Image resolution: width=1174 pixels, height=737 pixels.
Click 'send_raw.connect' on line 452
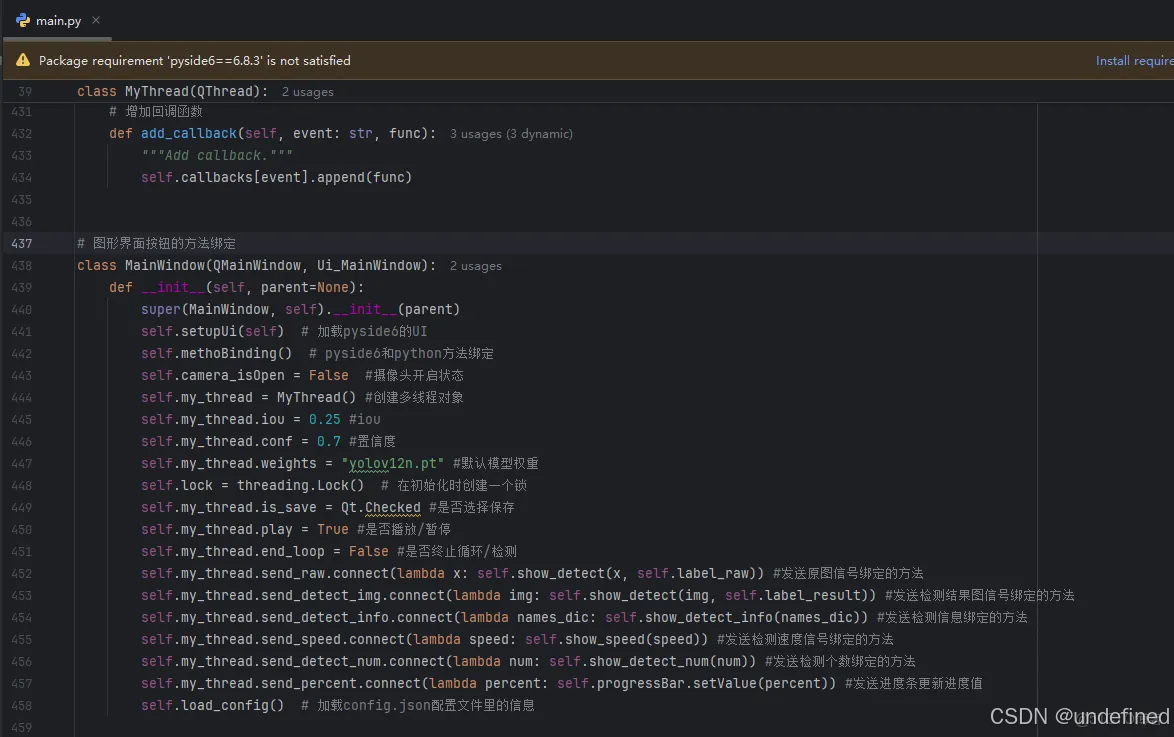(324, 574)
